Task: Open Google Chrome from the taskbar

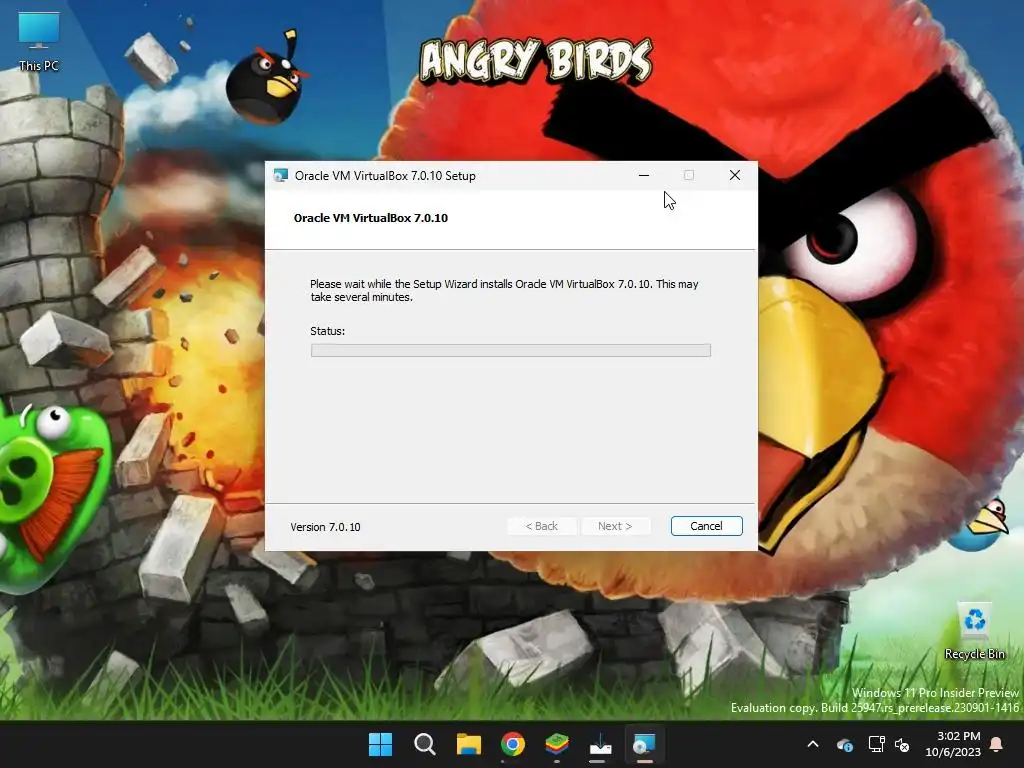Action: 513,744
